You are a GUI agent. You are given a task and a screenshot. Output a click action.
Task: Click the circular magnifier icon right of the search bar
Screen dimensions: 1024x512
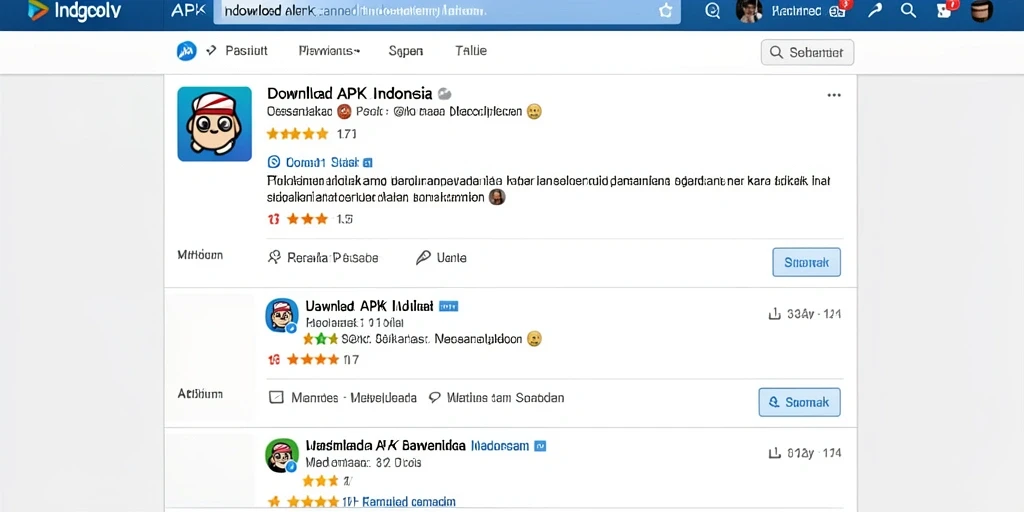click(712, 10)
